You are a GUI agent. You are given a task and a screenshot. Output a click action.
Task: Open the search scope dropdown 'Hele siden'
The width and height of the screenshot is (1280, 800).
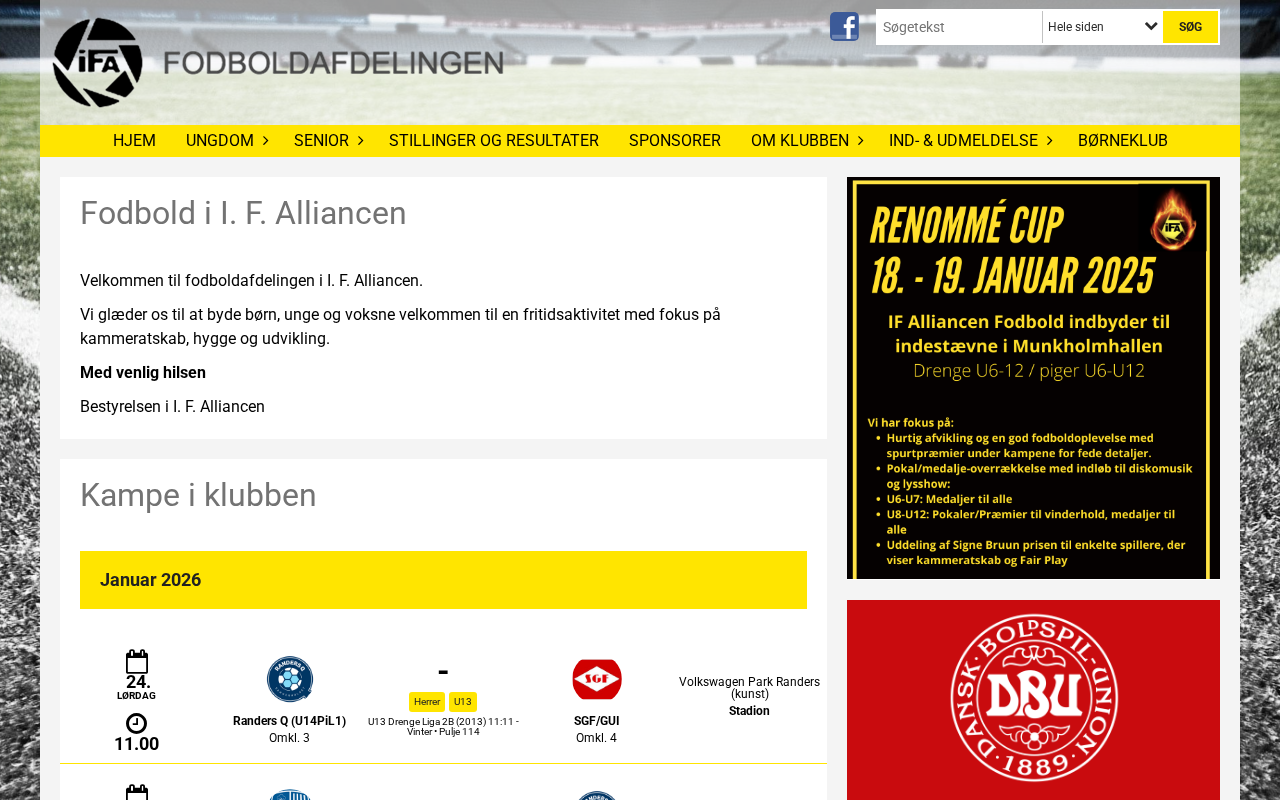1102,27
